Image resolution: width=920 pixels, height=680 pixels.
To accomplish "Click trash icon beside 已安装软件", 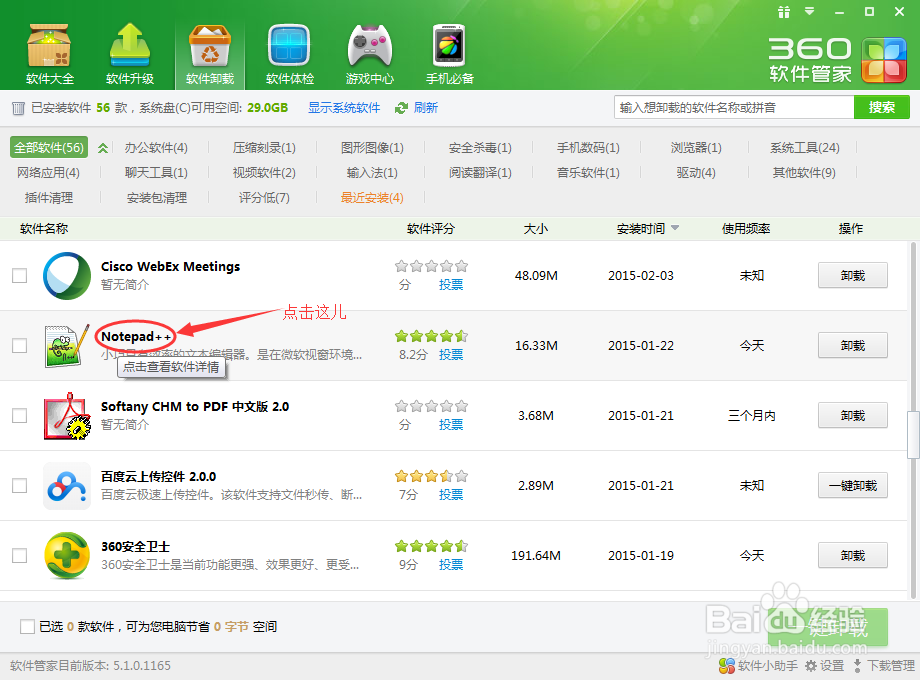I will [18, 108].
